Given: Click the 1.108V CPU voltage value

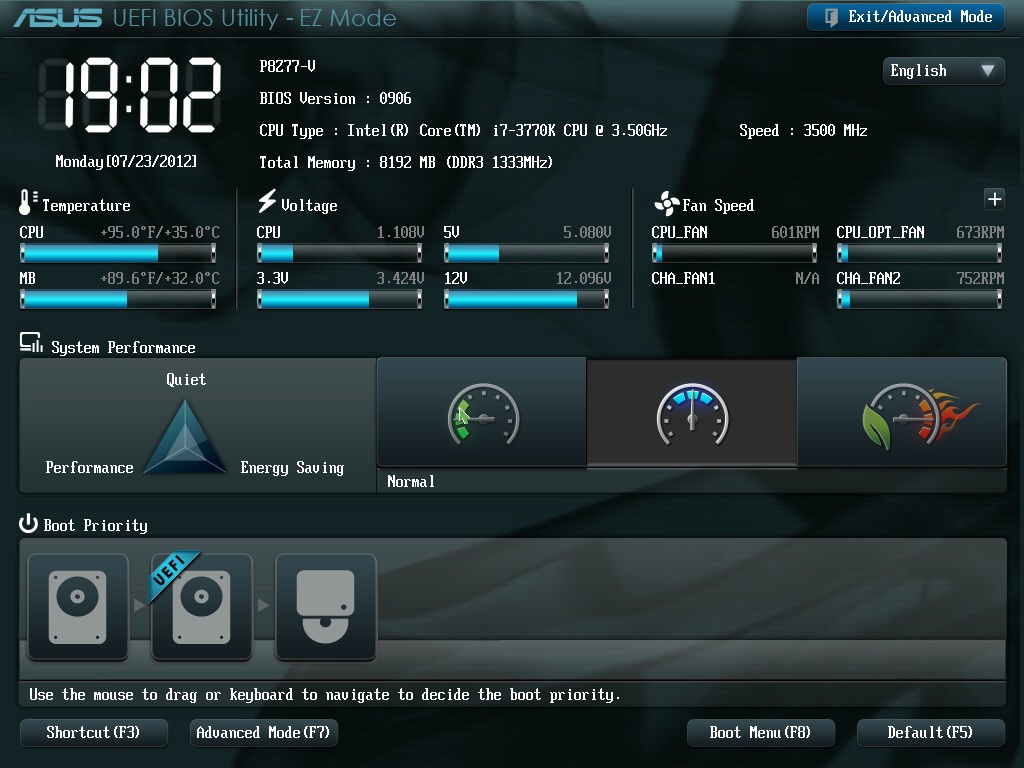Looking at the screenshot, I should point(400,232).
